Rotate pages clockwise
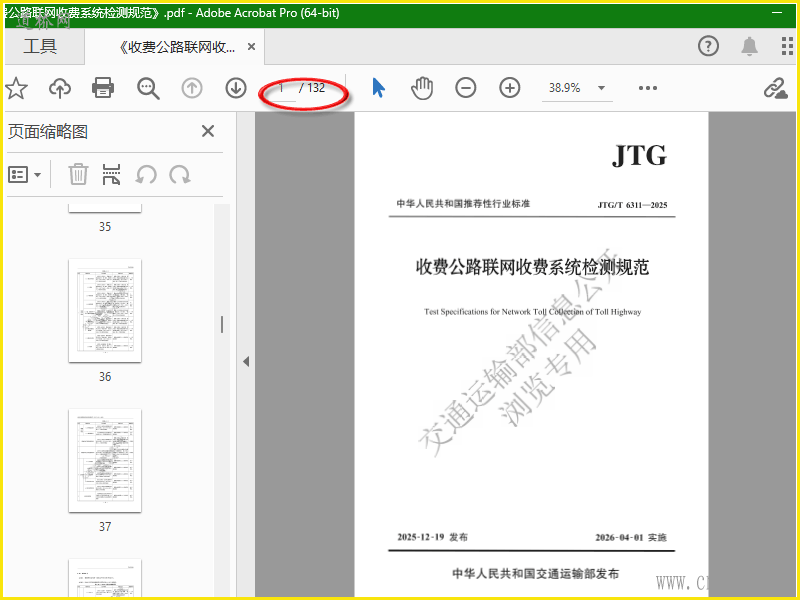 coord(180,174)
